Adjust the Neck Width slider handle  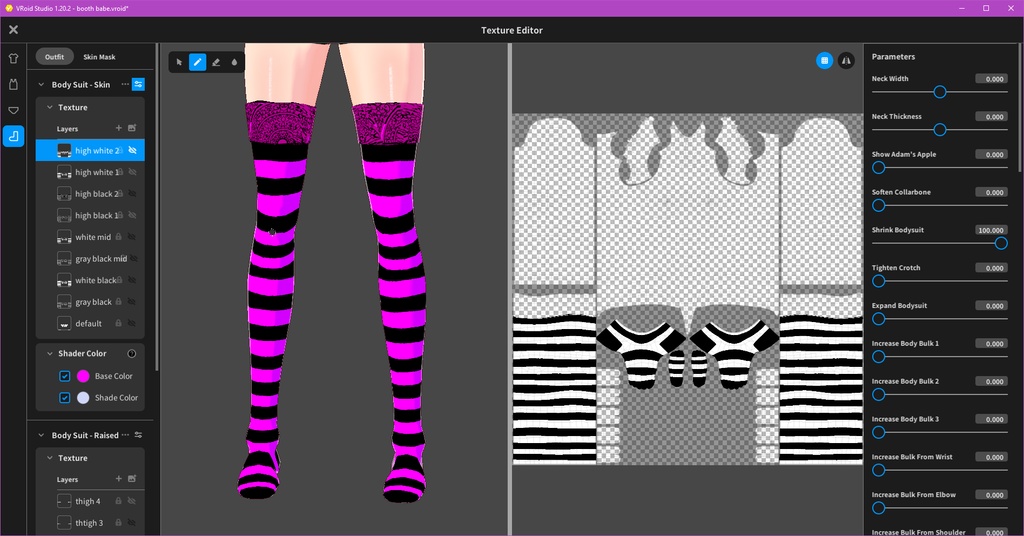point(940,92)
